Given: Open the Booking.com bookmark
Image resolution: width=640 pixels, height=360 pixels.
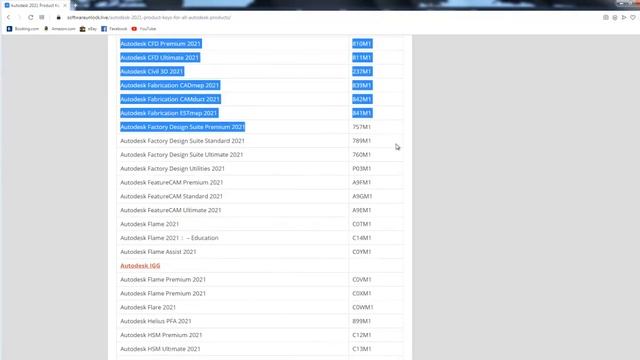Looking at the screenshot, I should (23, 29).
